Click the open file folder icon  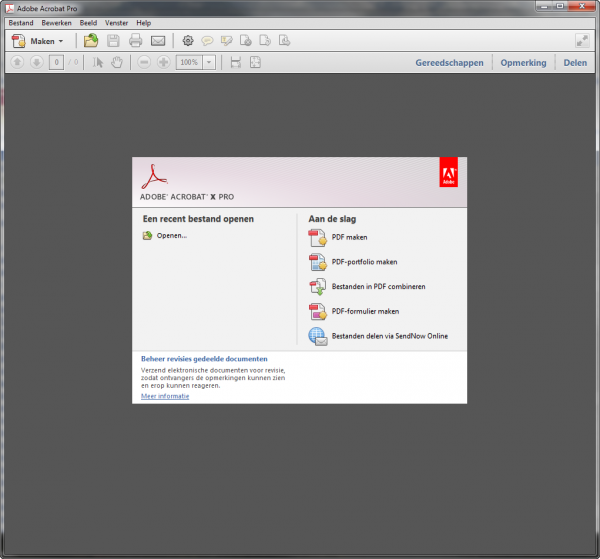[91, 41]
